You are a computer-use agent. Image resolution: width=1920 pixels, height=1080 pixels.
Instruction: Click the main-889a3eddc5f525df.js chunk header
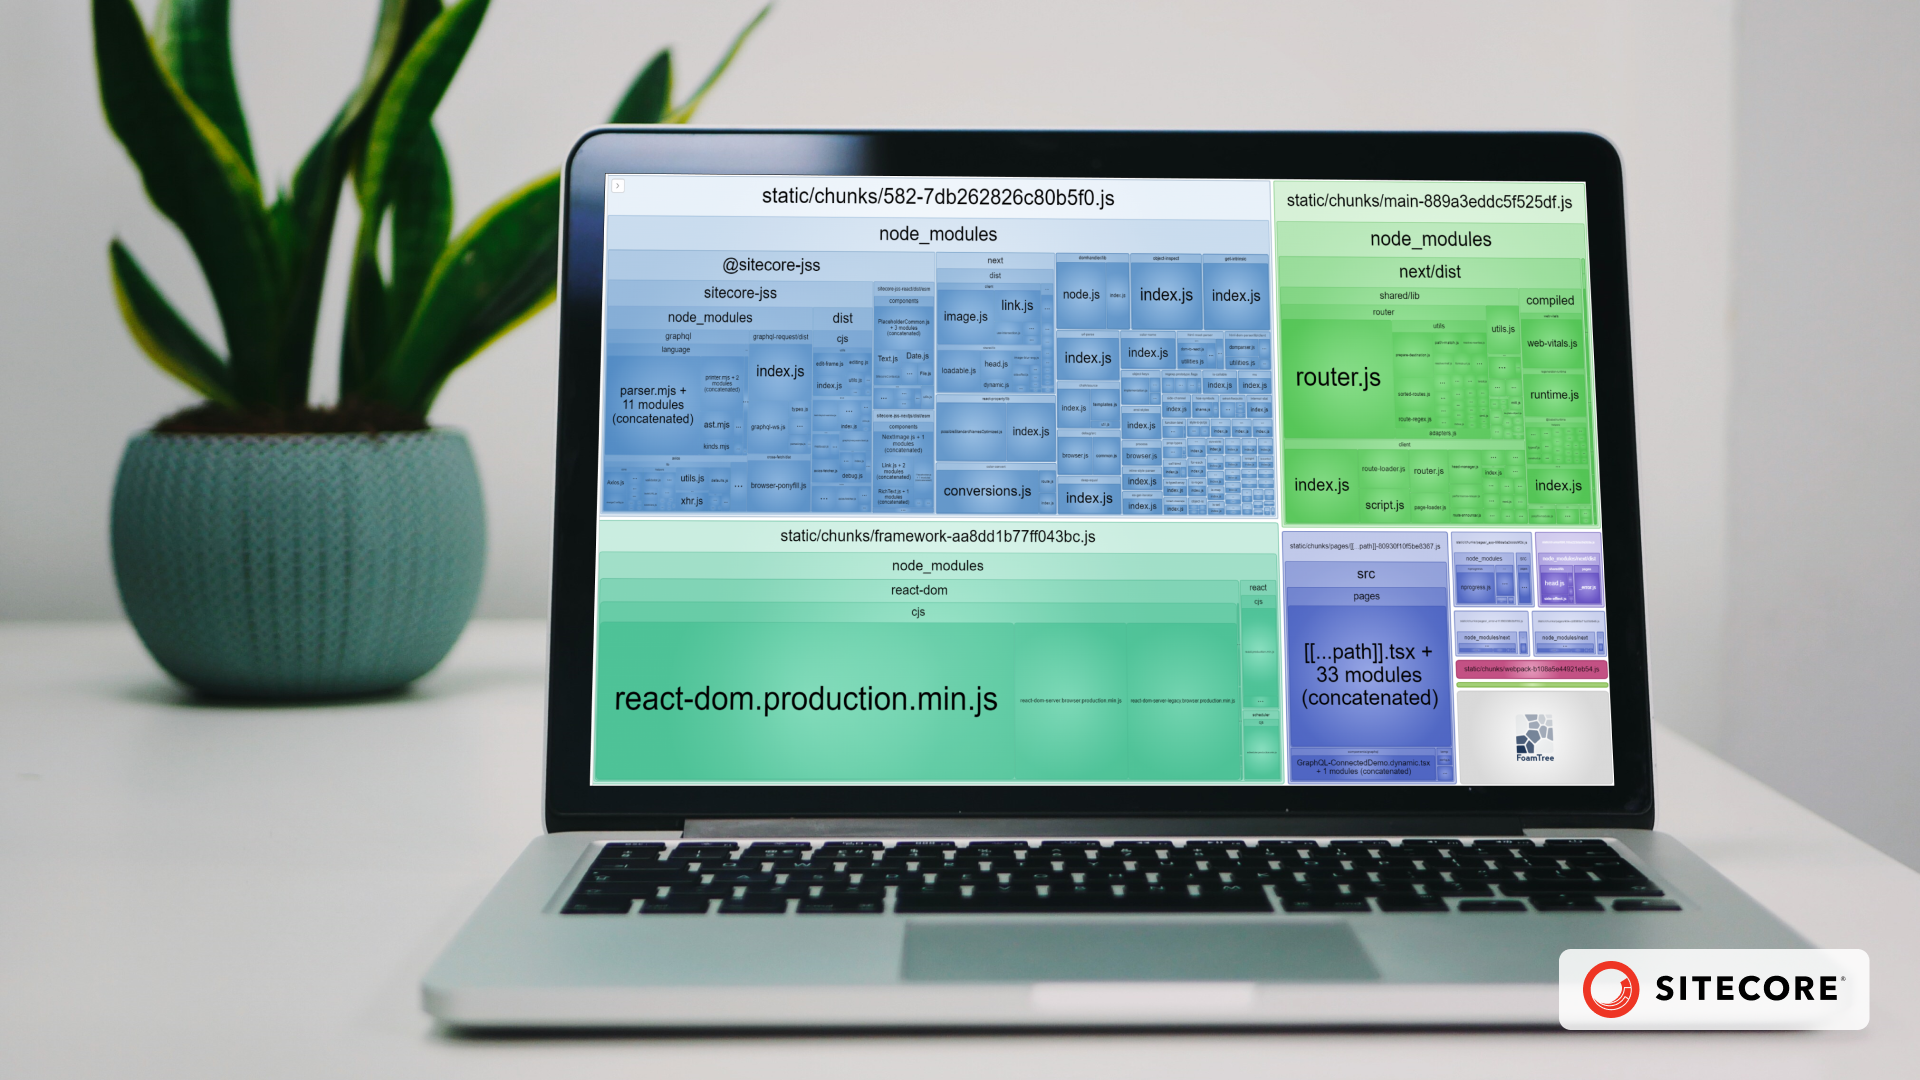click(1429, 200)
